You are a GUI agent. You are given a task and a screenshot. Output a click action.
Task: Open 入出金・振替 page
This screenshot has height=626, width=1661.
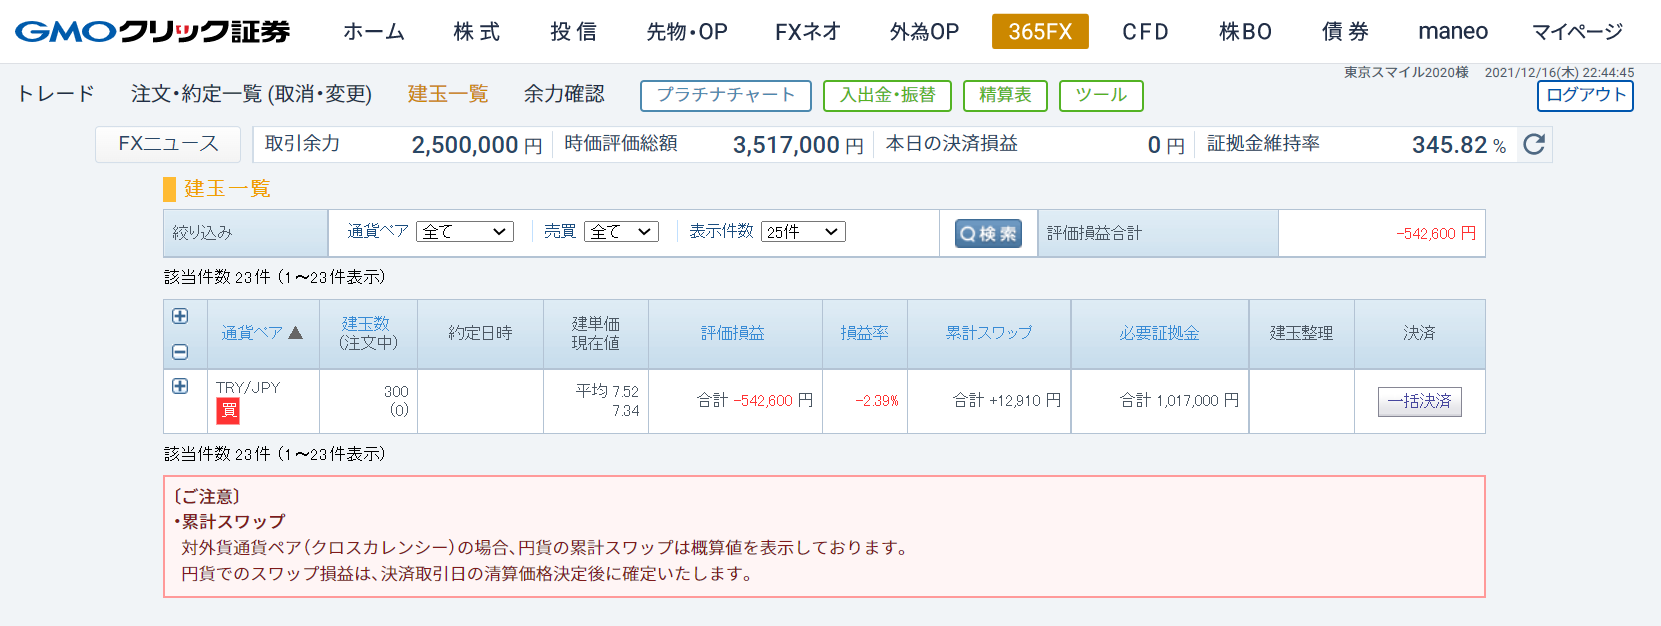tap(887, 95)
